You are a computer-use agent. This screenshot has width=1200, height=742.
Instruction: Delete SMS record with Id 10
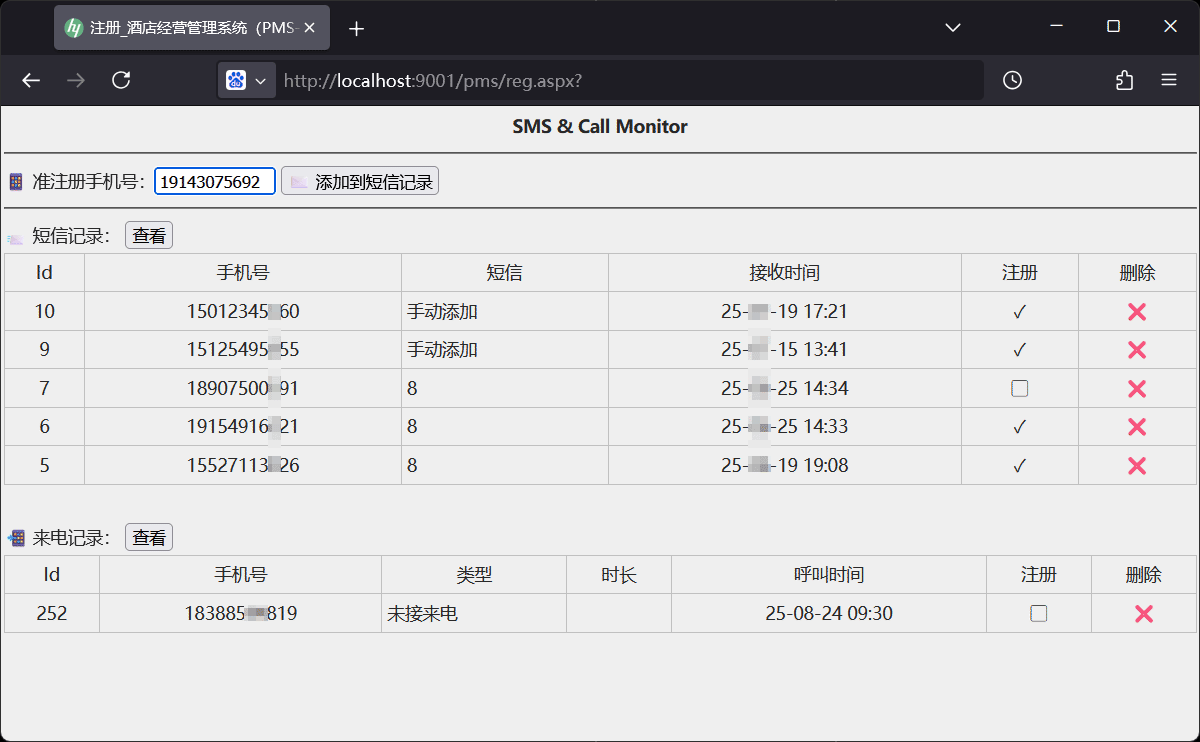coord(1136,312)
